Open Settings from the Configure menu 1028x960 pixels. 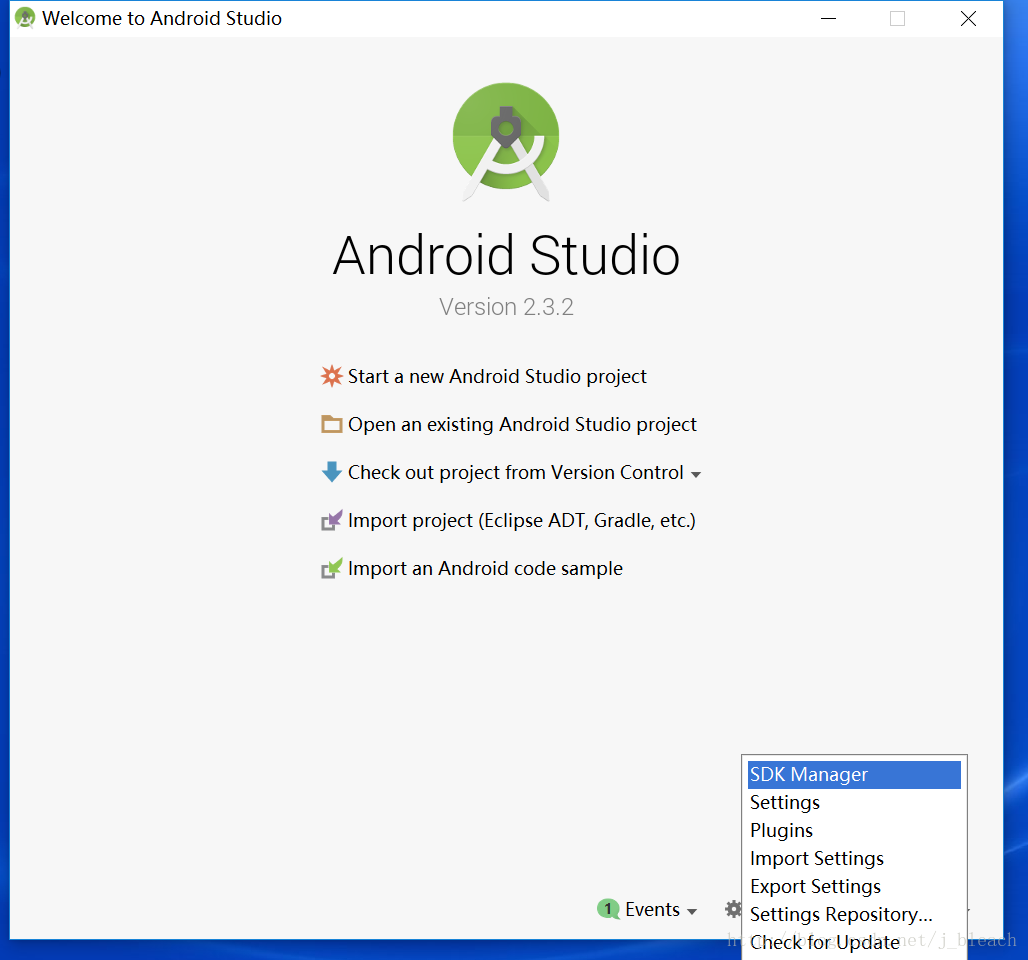click(x=854, y=803)
